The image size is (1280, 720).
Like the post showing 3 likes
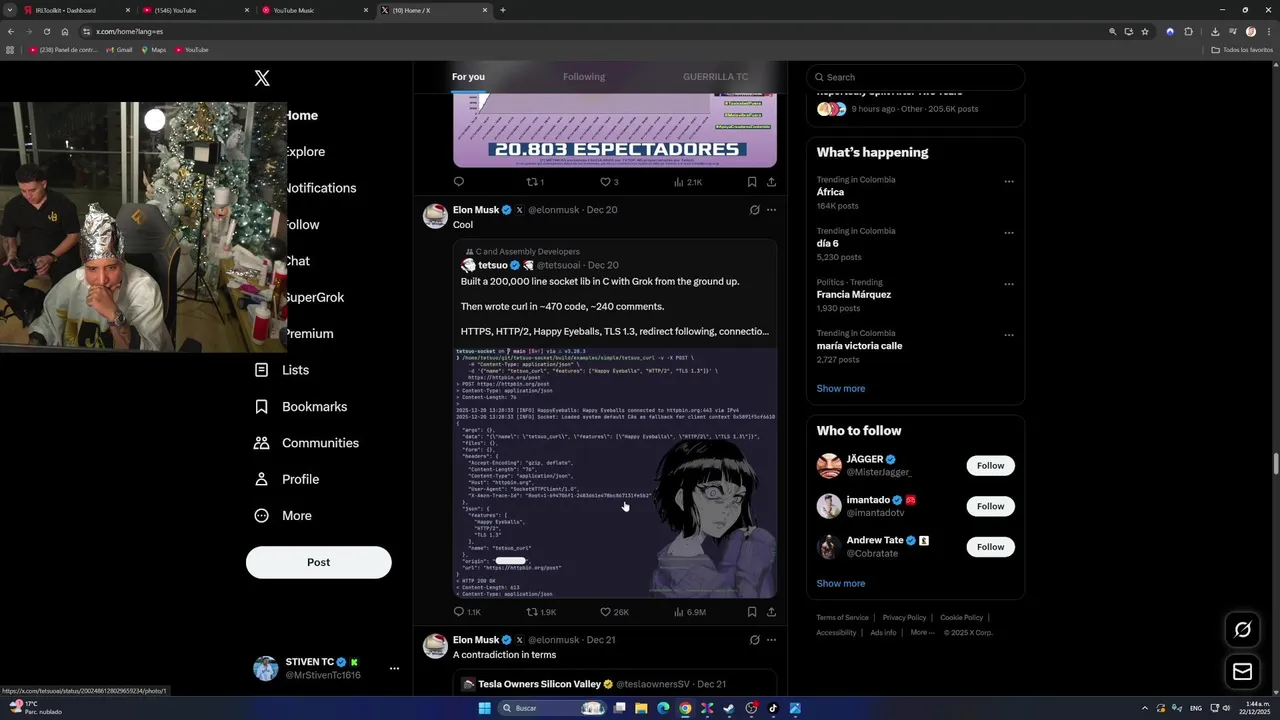coord(609,182)
